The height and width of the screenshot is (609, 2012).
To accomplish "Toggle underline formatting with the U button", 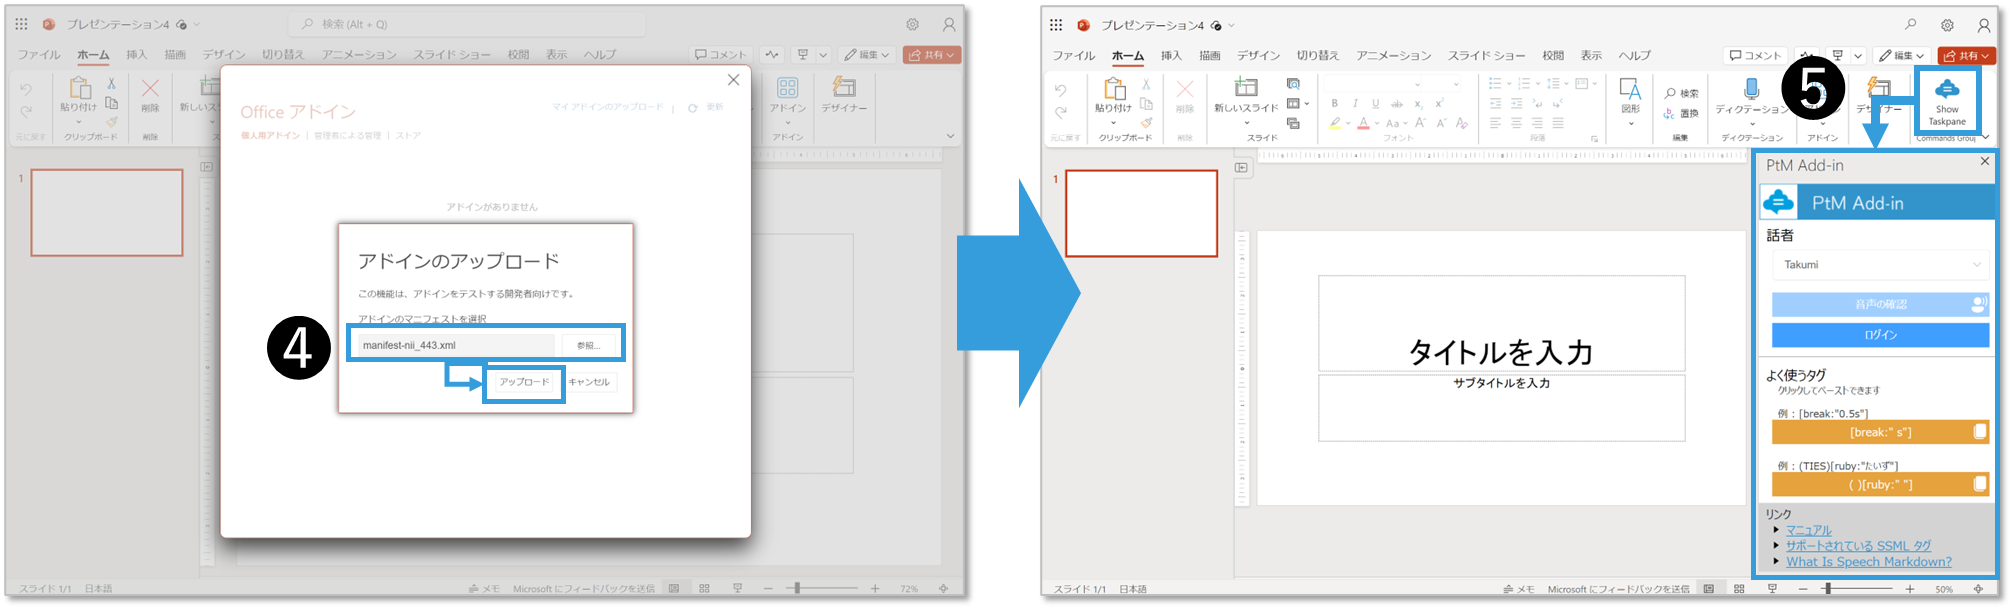I will coord(1376,104).
